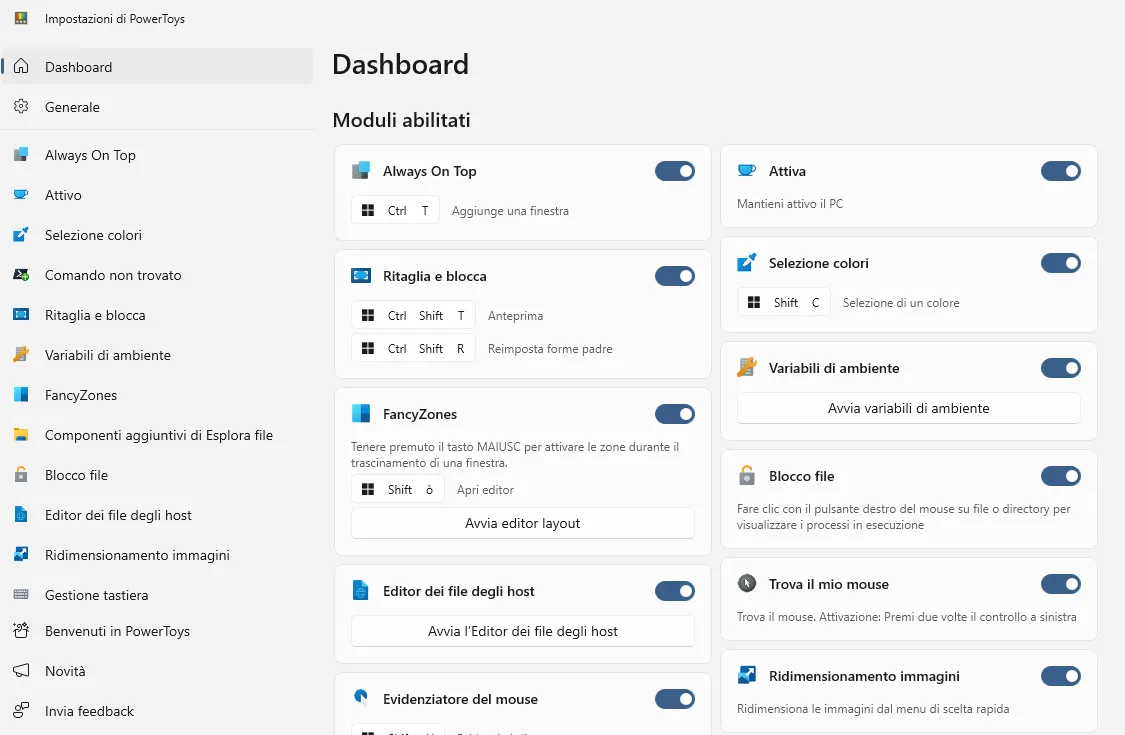
Task: Open the Dashboard page in sidebar
Action: point(158,67)
